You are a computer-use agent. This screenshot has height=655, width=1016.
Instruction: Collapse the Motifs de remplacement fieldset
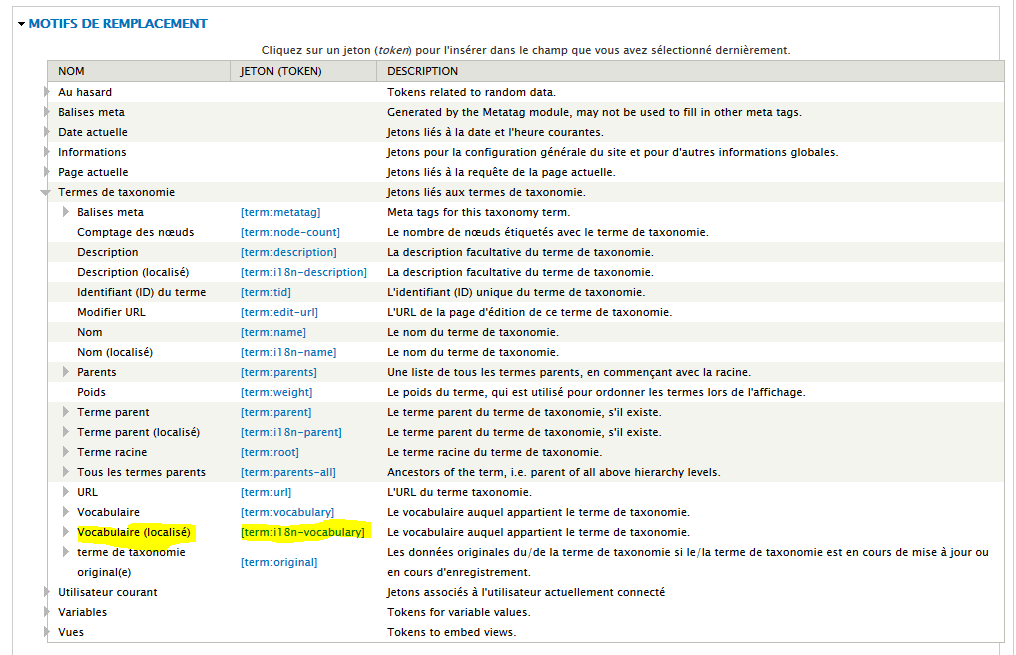click(x=117, y=23)
